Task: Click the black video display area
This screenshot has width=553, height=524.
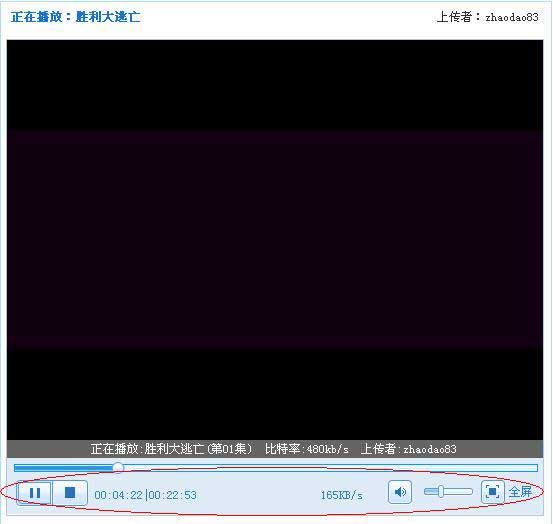Action: 275,240
